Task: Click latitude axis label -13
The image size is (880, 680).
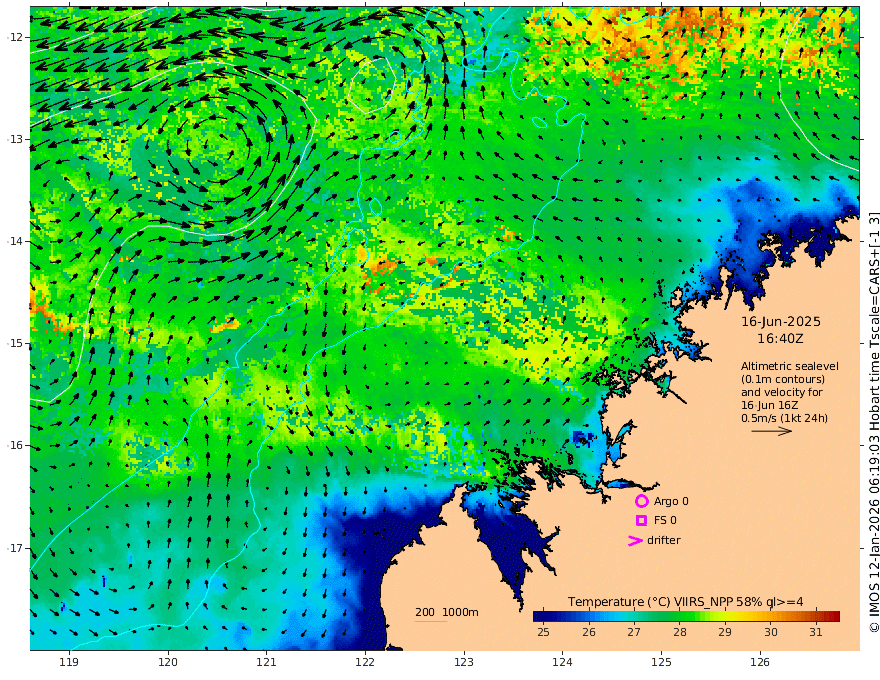Action: coord(15,139)
